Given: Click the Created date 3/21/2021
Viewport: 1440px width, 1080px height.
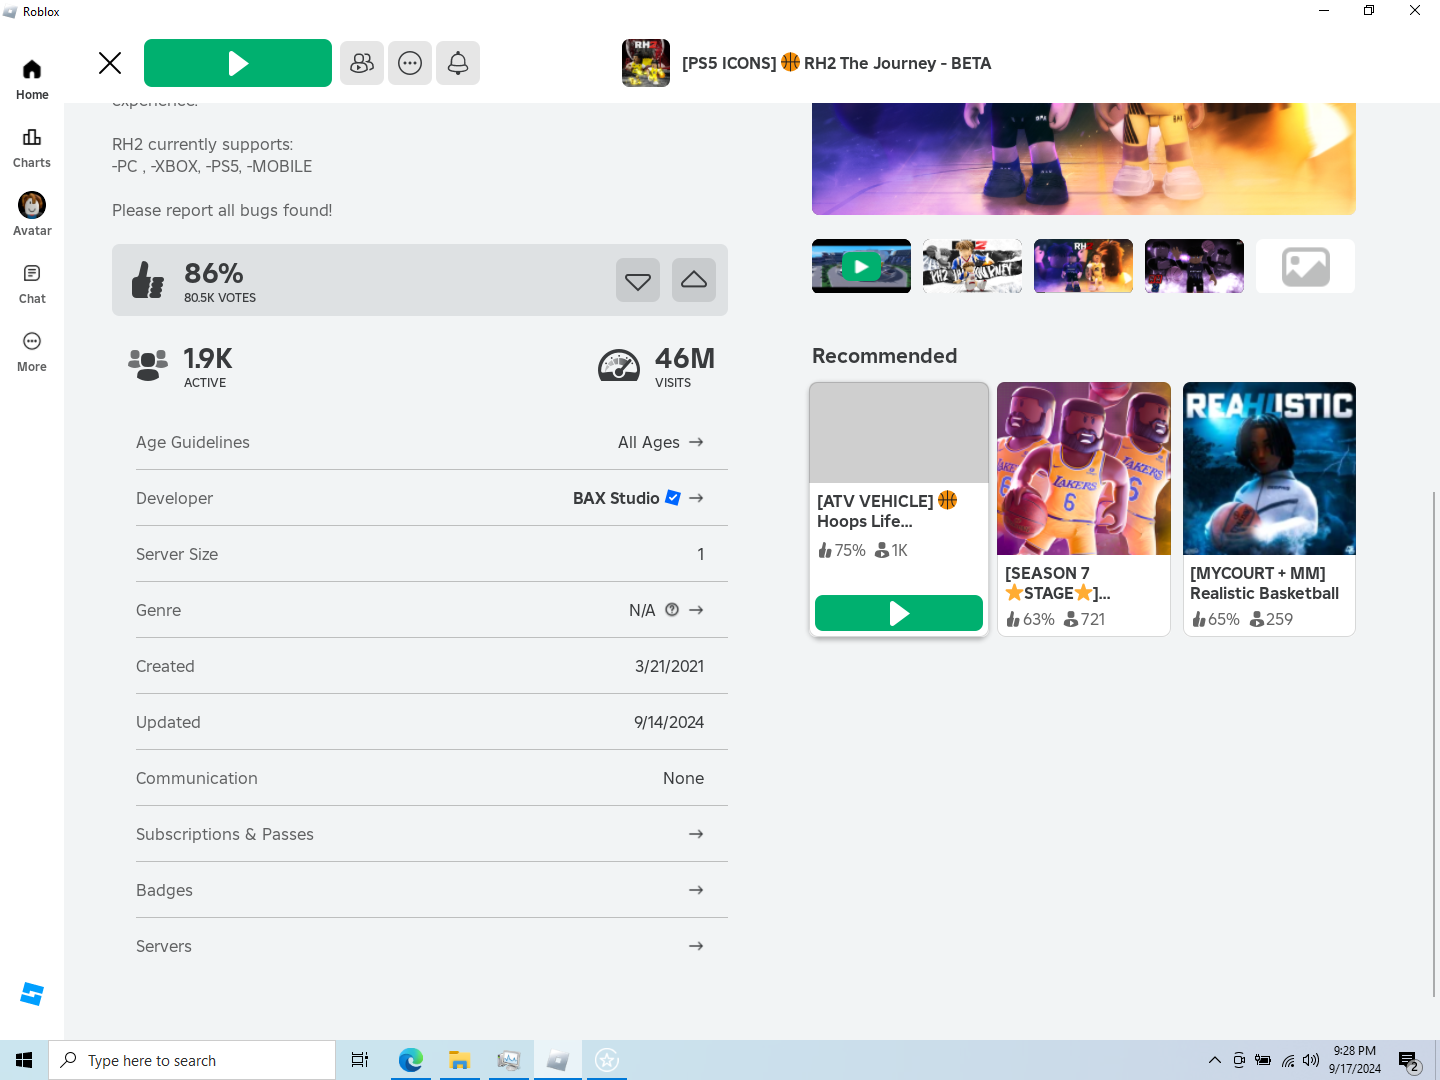Looking at the screenshot, I should pyautogui.click(x=669, y=666).
